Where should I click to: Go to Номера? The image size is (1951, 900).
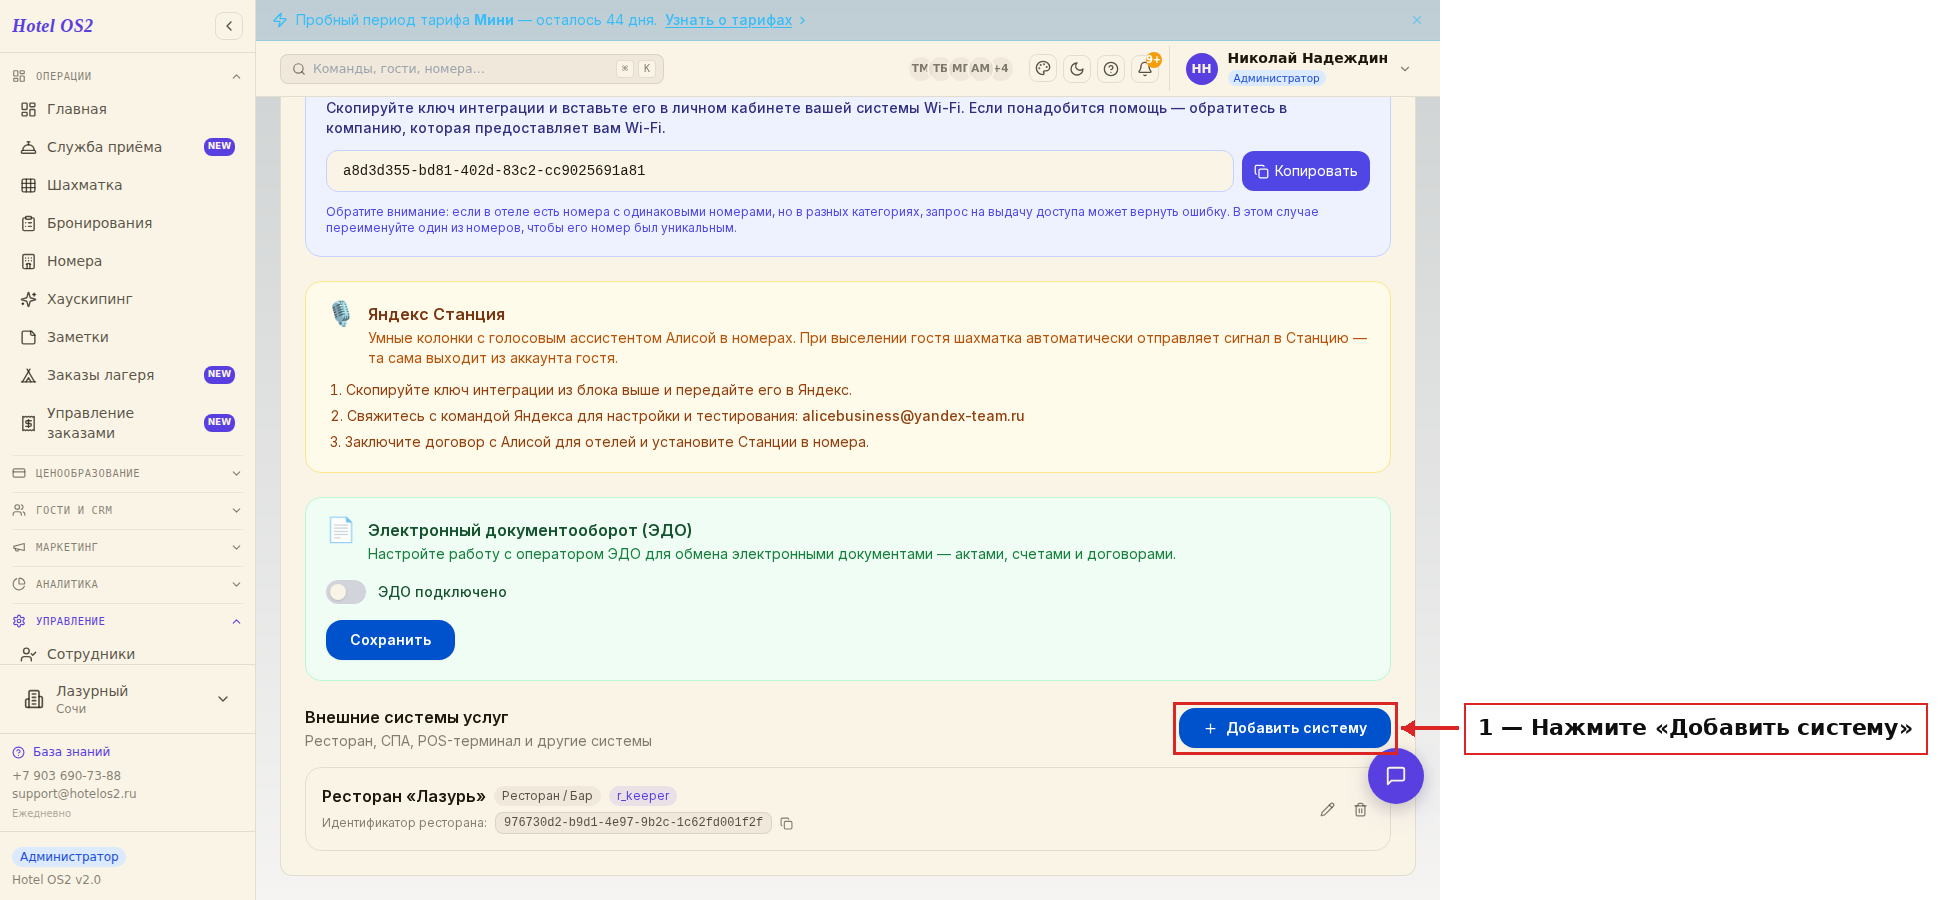tap(127, 261)
